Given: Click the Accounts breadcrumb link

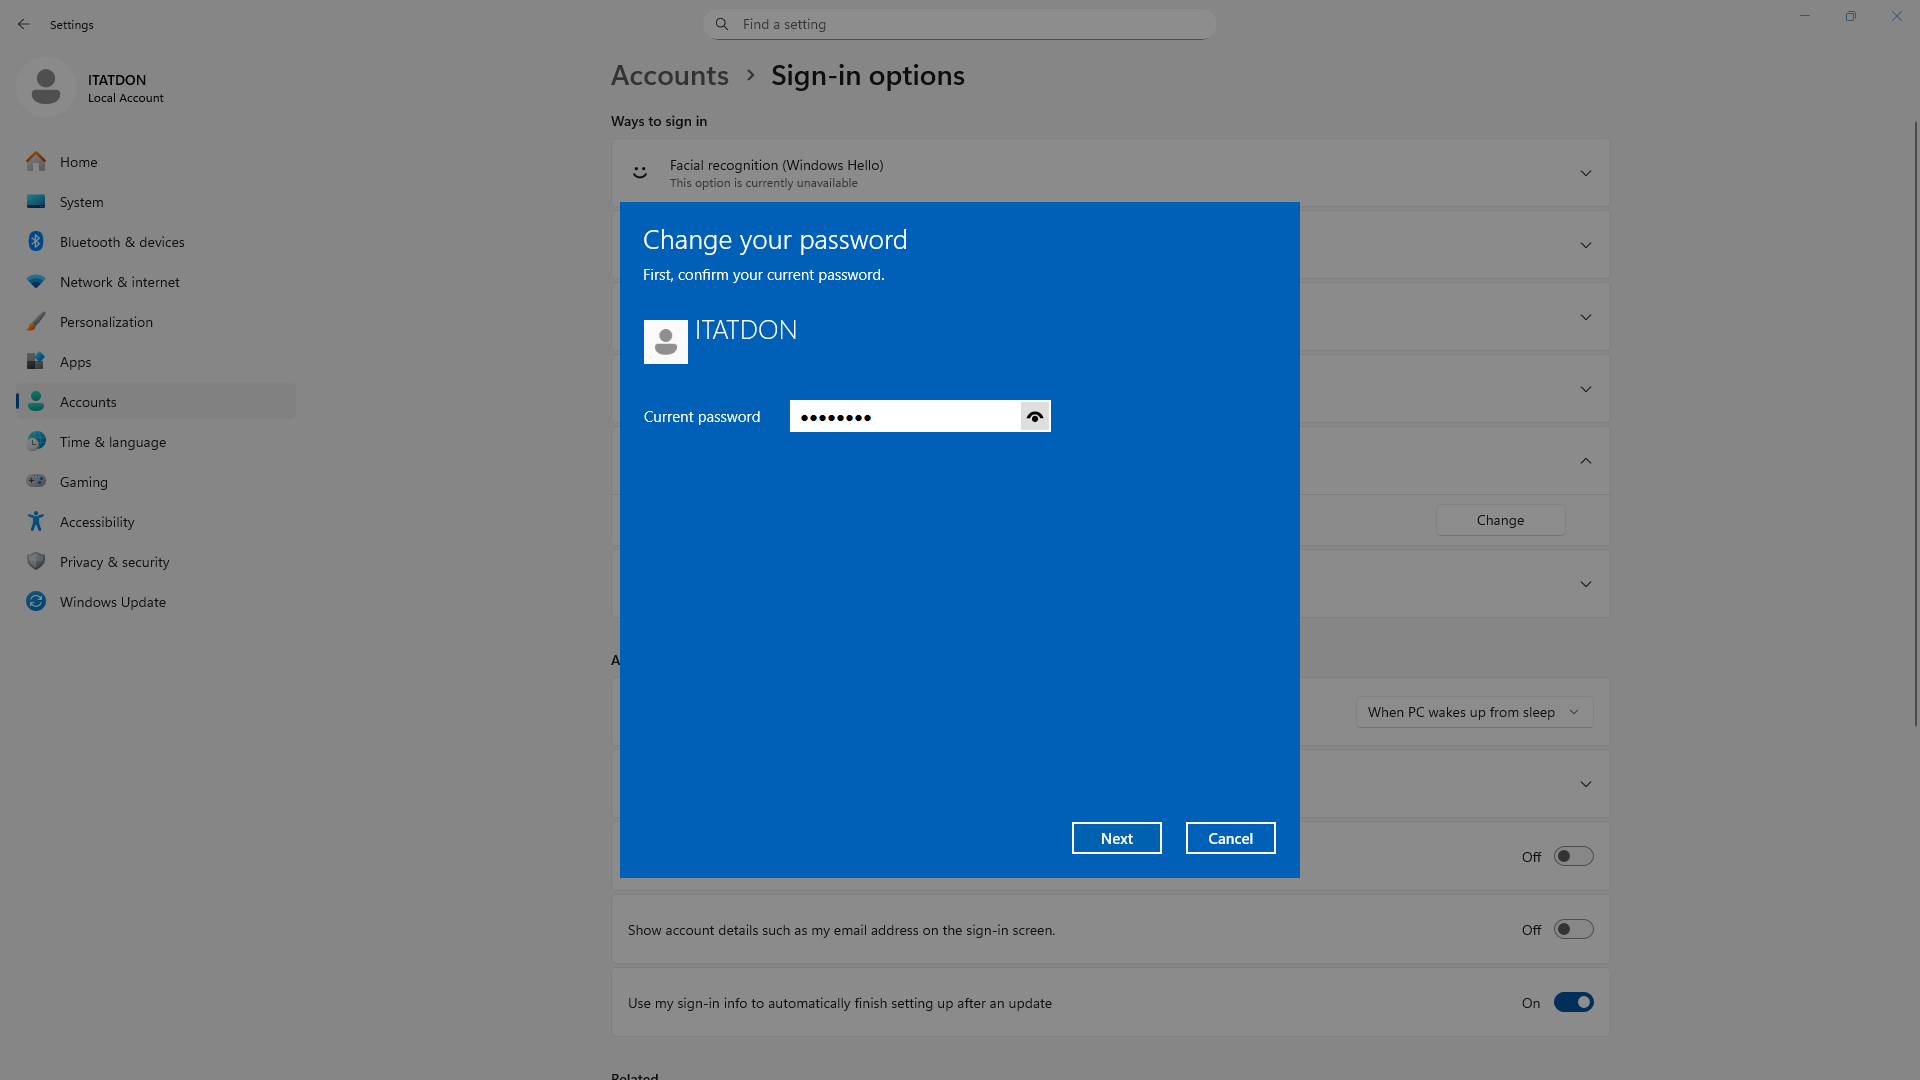Looking at the screenshot, I should [x=669, y=75].
